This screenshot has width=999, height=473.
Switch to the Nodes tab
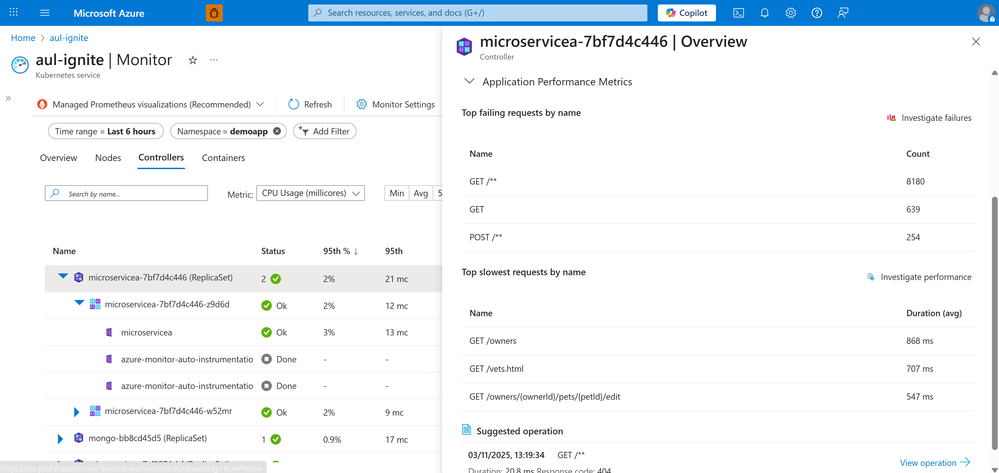(108, 157)
